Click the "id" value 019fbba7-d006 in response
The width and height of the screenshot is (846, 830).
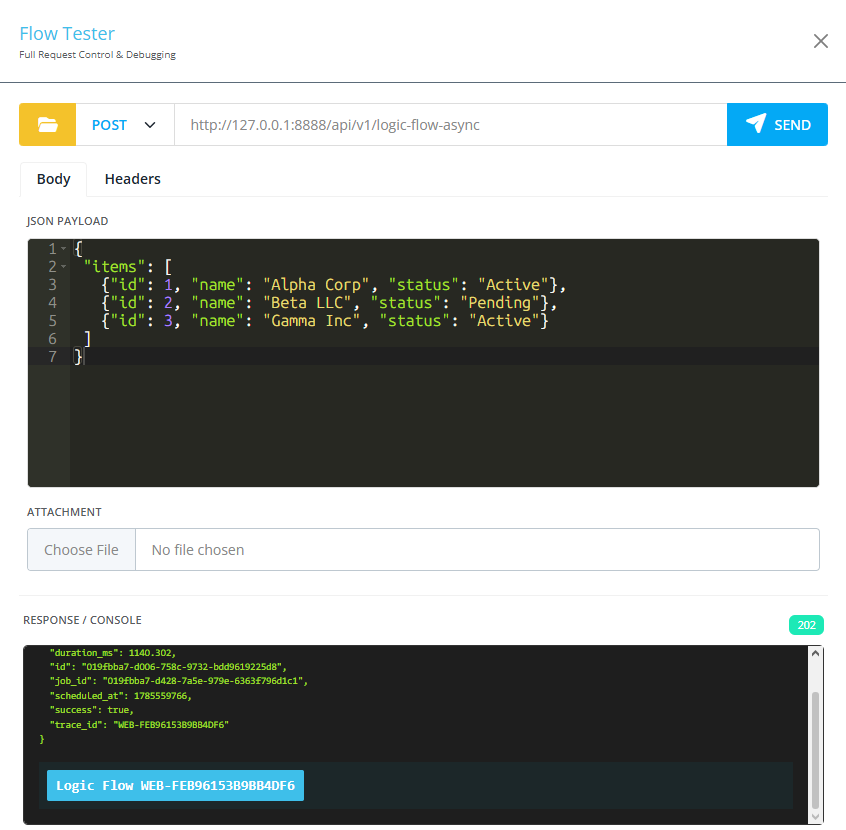(x=183, y=667)
